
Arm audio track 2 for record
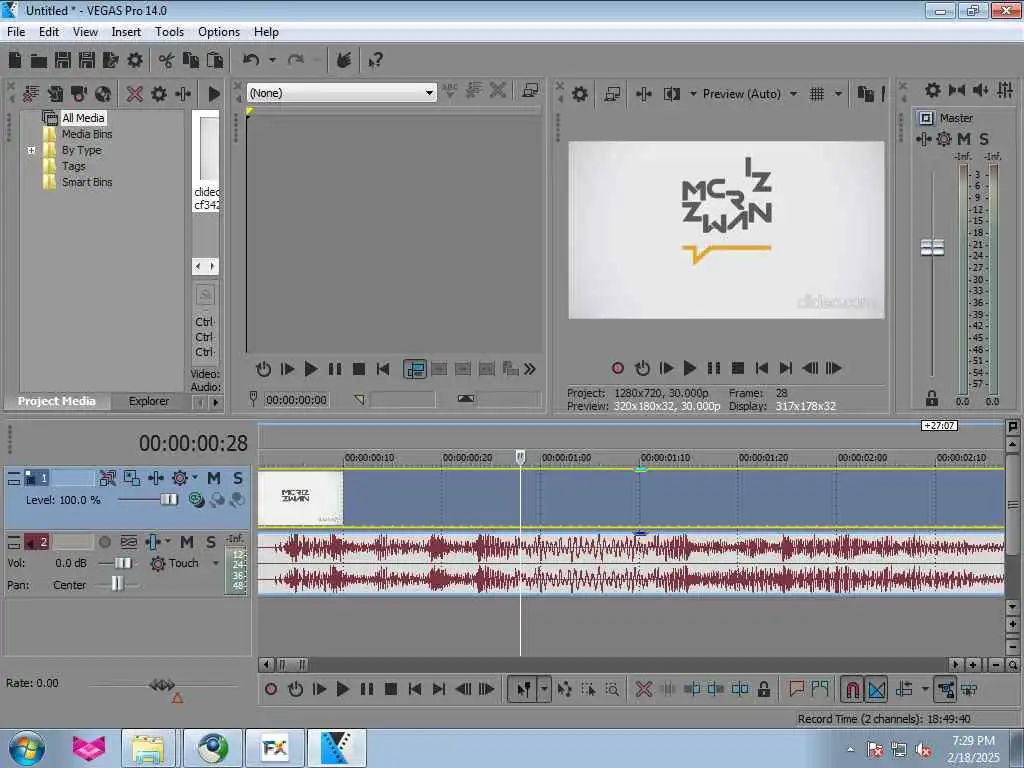104,542
